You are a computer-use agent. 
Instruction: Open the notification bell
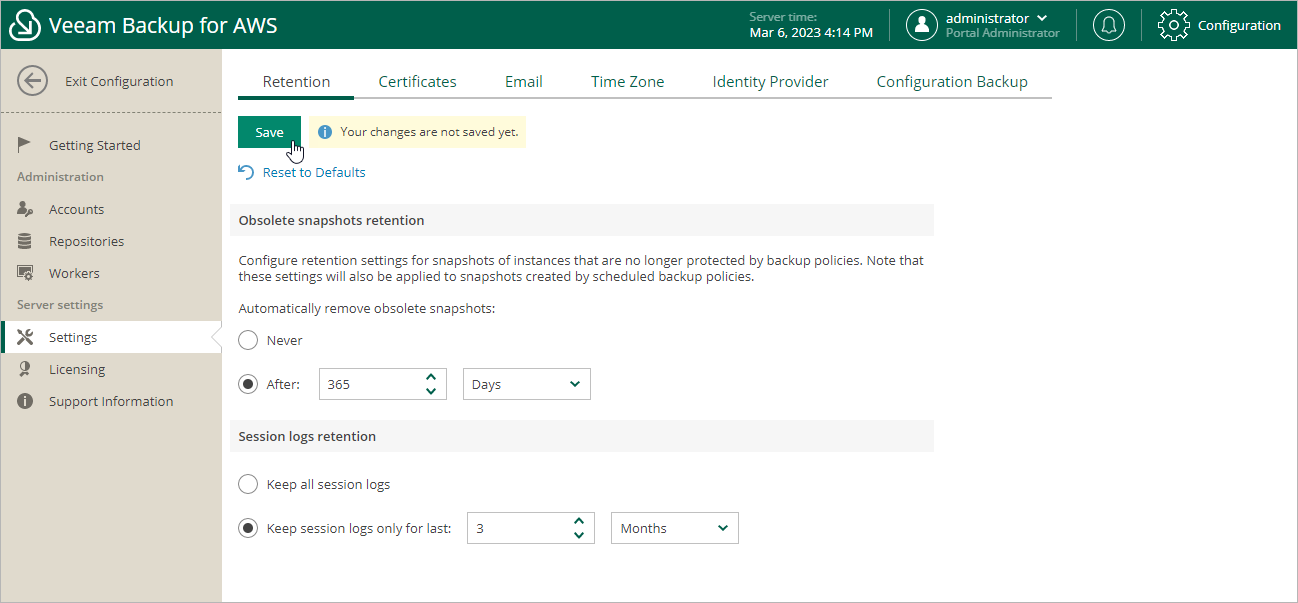pyautogui.click(x=1108, y=25)
